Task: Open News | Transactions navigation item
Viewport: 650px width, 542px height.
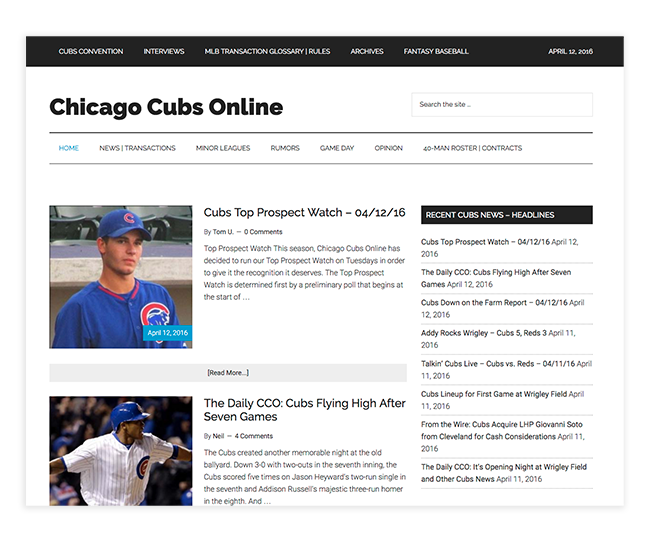Action: 137,148
